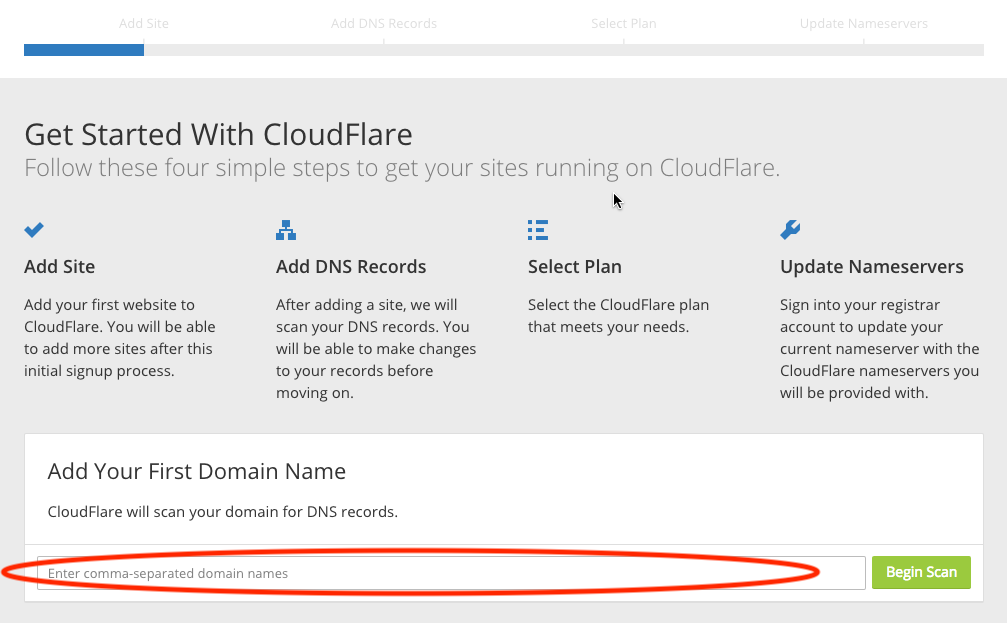This screenshot has width=1007, height=623.
Task: Select the Add DNS Records progress step label
Action: [x=383, y=24]
